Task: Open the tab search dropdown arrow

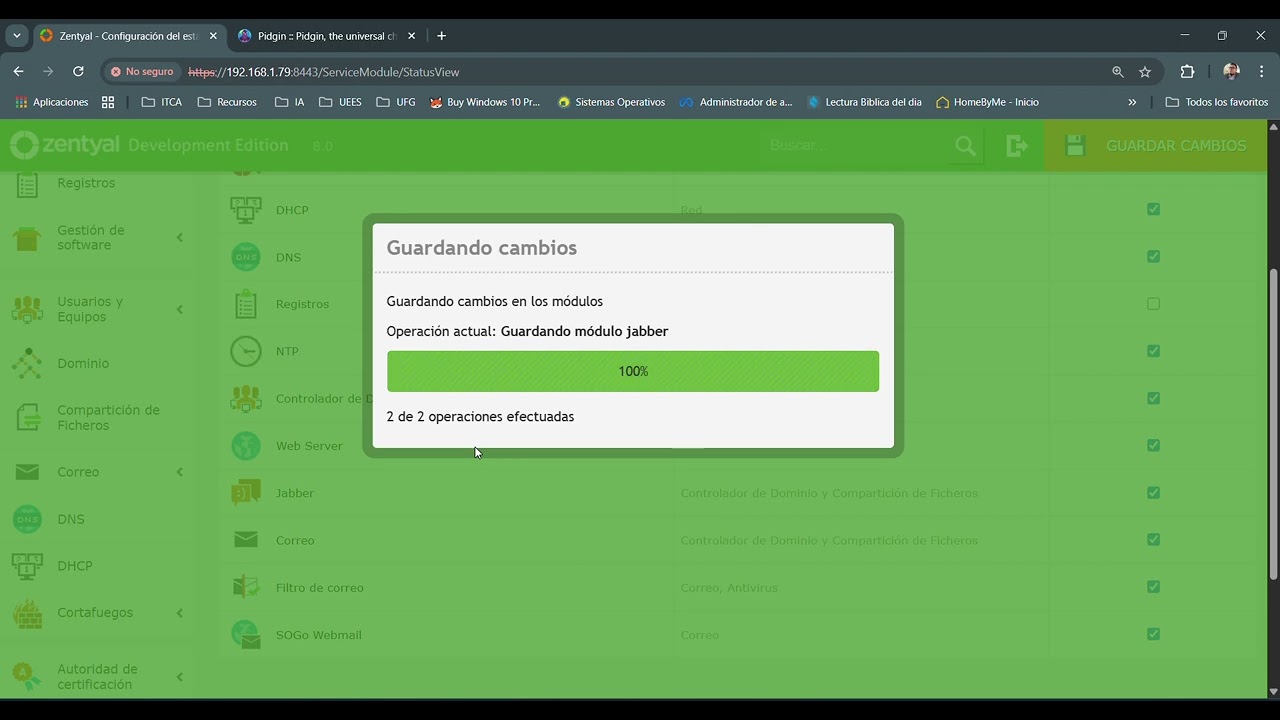Action: 17,36
